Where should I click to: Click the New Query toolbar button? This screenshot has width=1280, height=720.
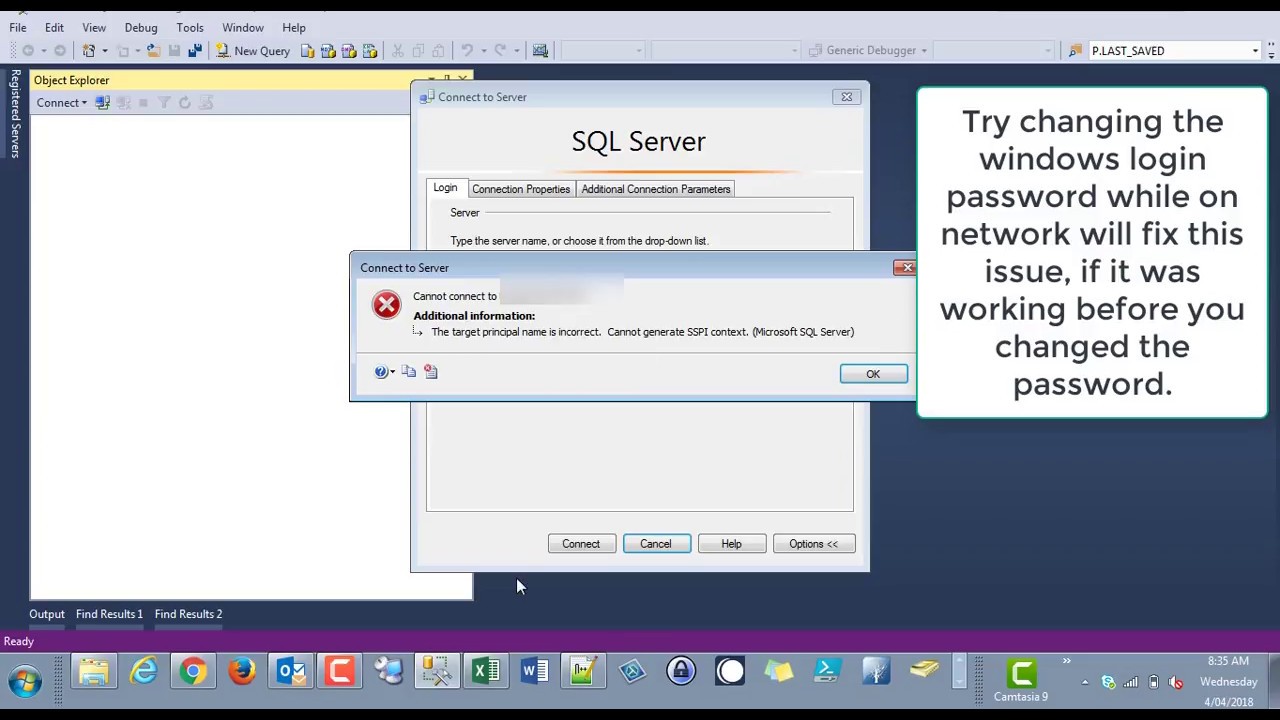(x=253, y=51)
